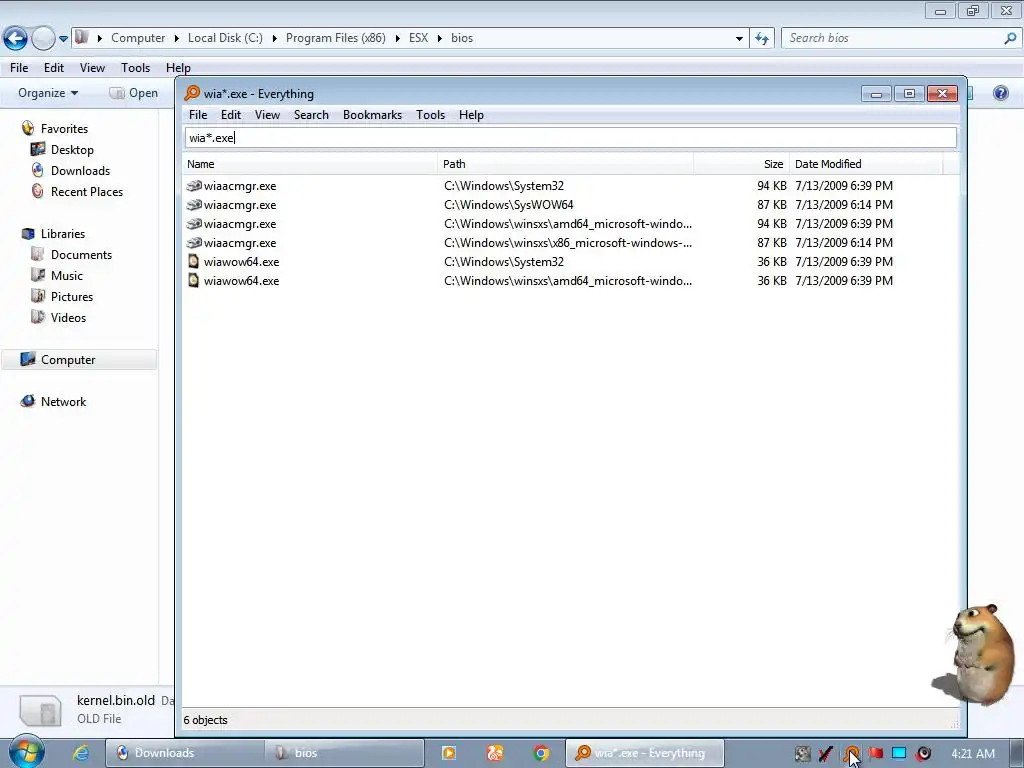Open the Videos library
This screenshot has height=768, width=1024.
(x=68, y=317)
